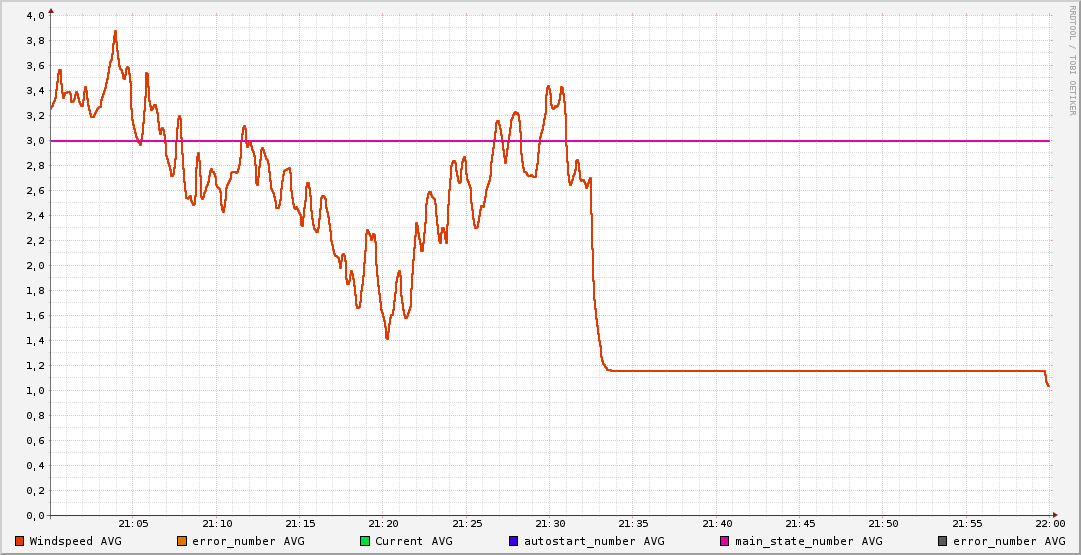Click the 21:05 time axis label
This screenshot has height=555, width=1081.
coord(133,524)
